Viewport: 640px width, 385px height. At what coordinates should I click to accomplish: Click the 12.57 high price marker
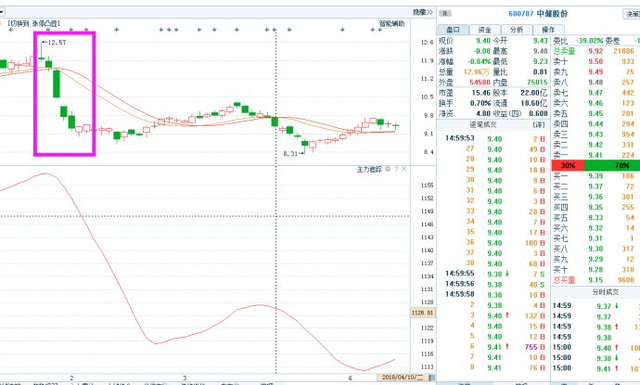55,42
